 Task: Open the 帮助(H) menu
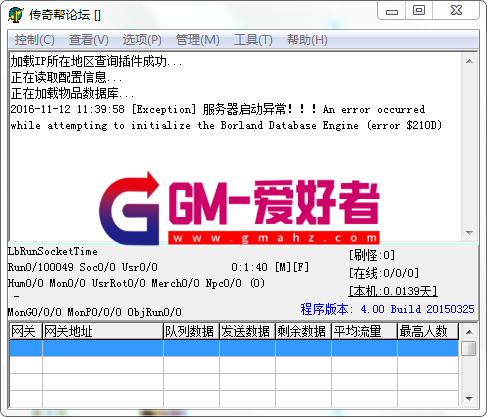[x=307, y=40]
